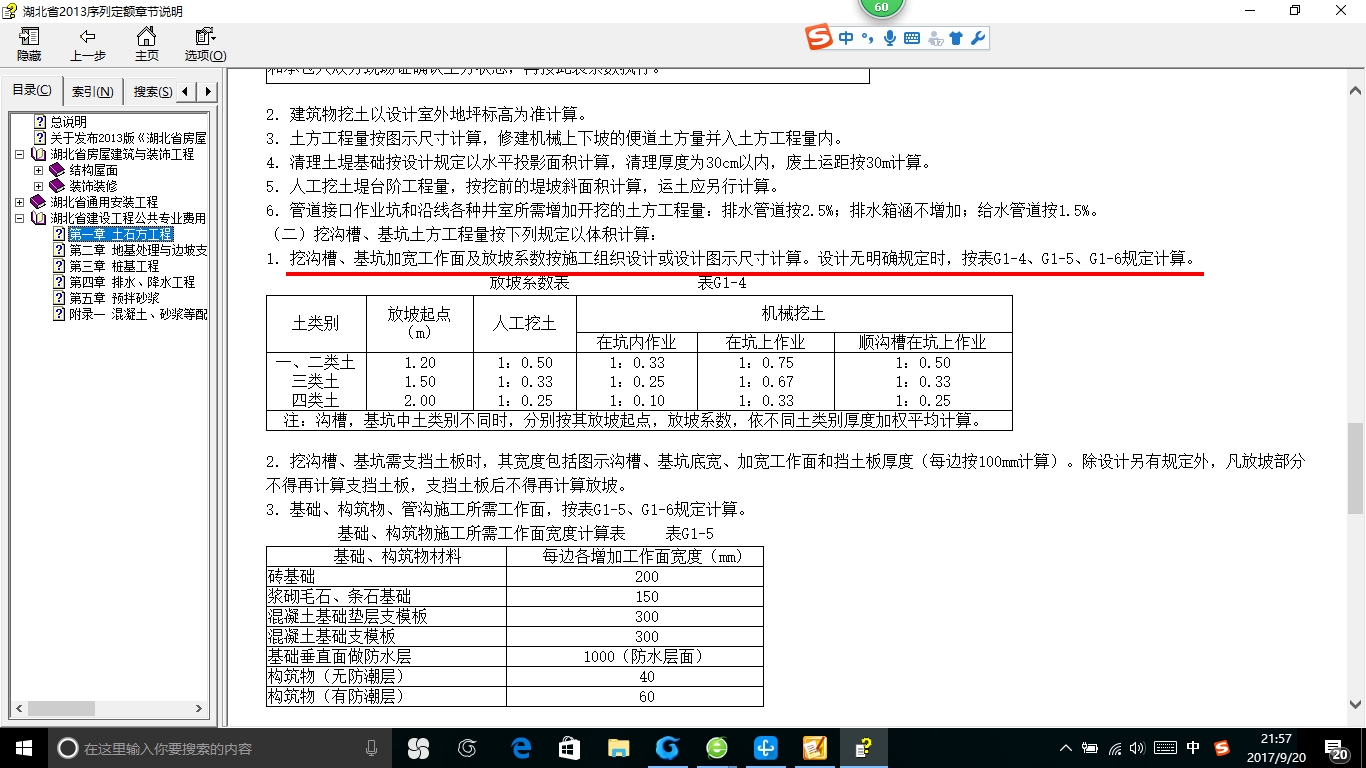The width and height of the screenshot is (1366, 768).
Task: Click the Sogou input method logo
Action: click(820, 38)
